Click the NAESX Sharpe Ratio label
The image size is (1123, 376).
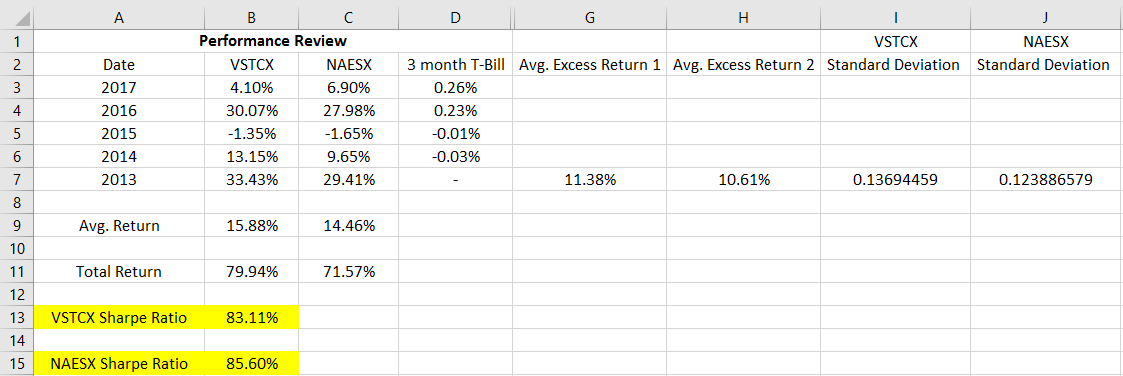119,364
